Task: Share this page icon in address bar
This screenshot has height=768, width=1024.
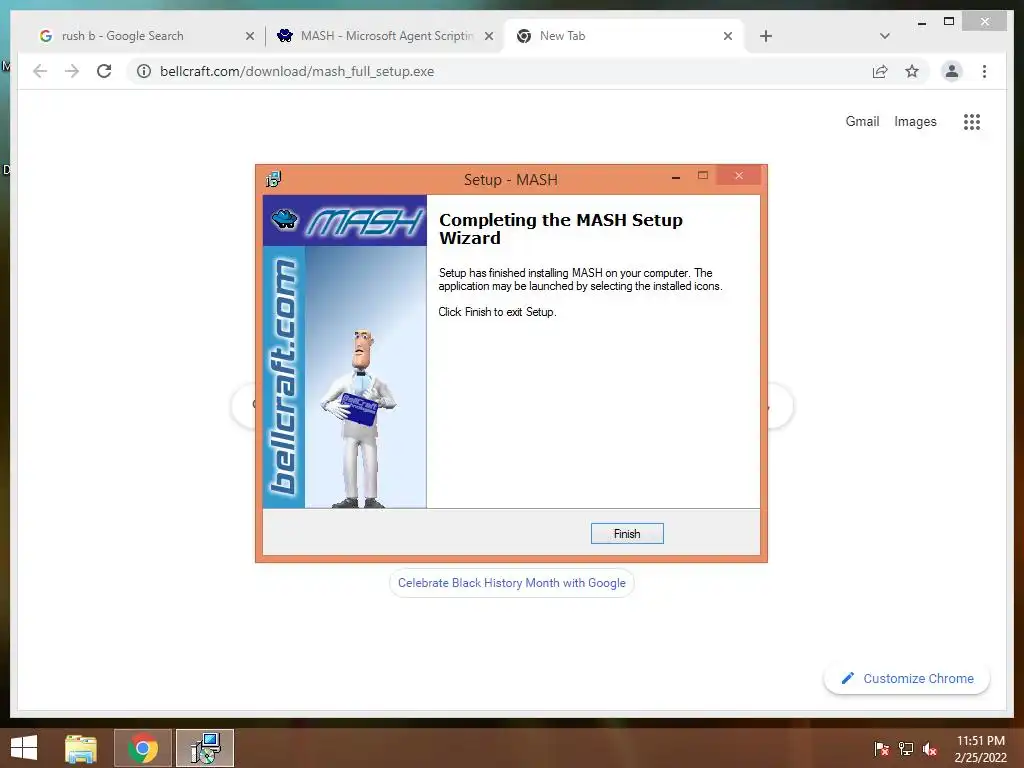Action: tap(880, 72)
